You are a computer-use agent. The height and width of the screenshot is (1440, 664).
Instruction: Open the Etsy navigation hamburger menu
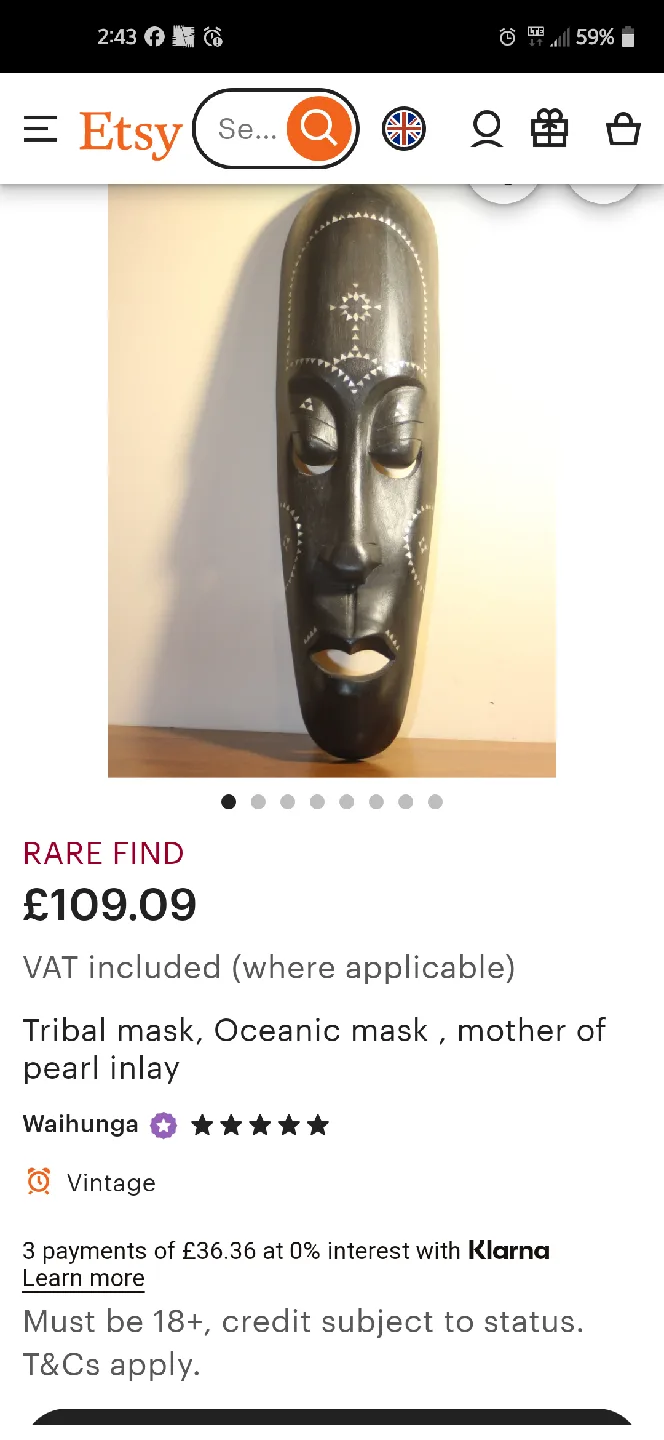40,128
